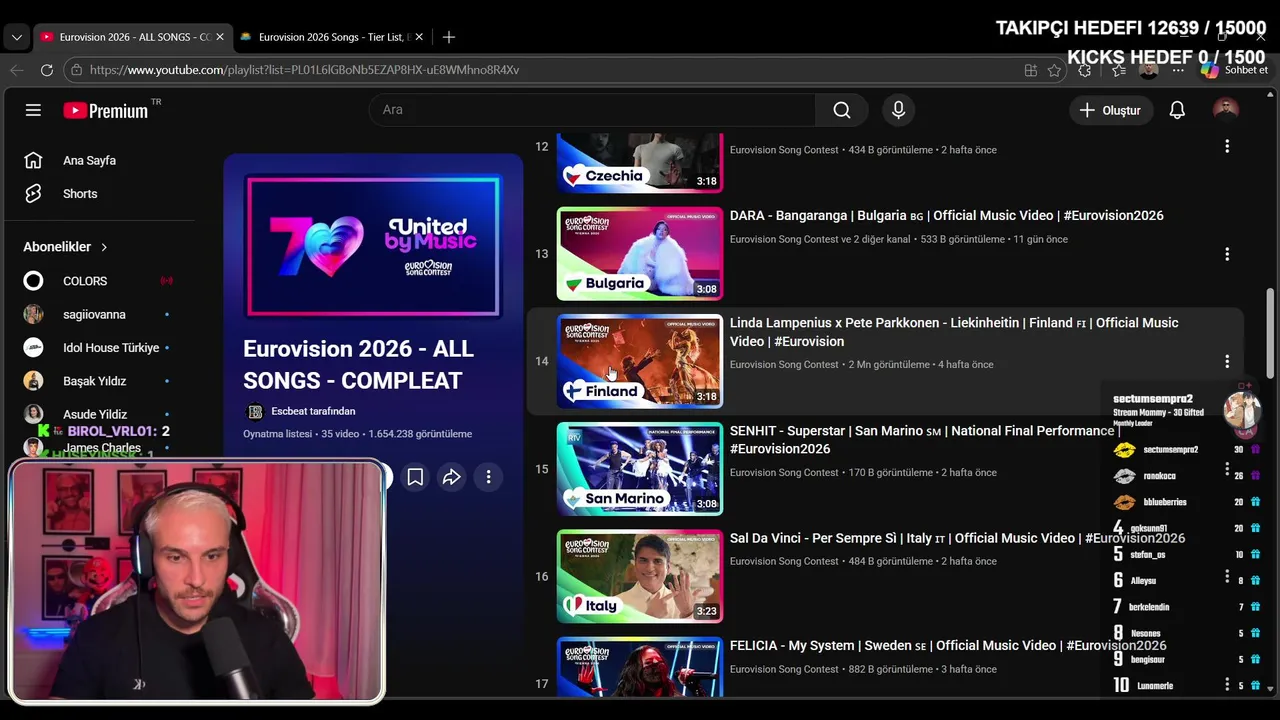1280x720 pixels.
Task: Click the browser address bar URL
Action: (304, 70)
